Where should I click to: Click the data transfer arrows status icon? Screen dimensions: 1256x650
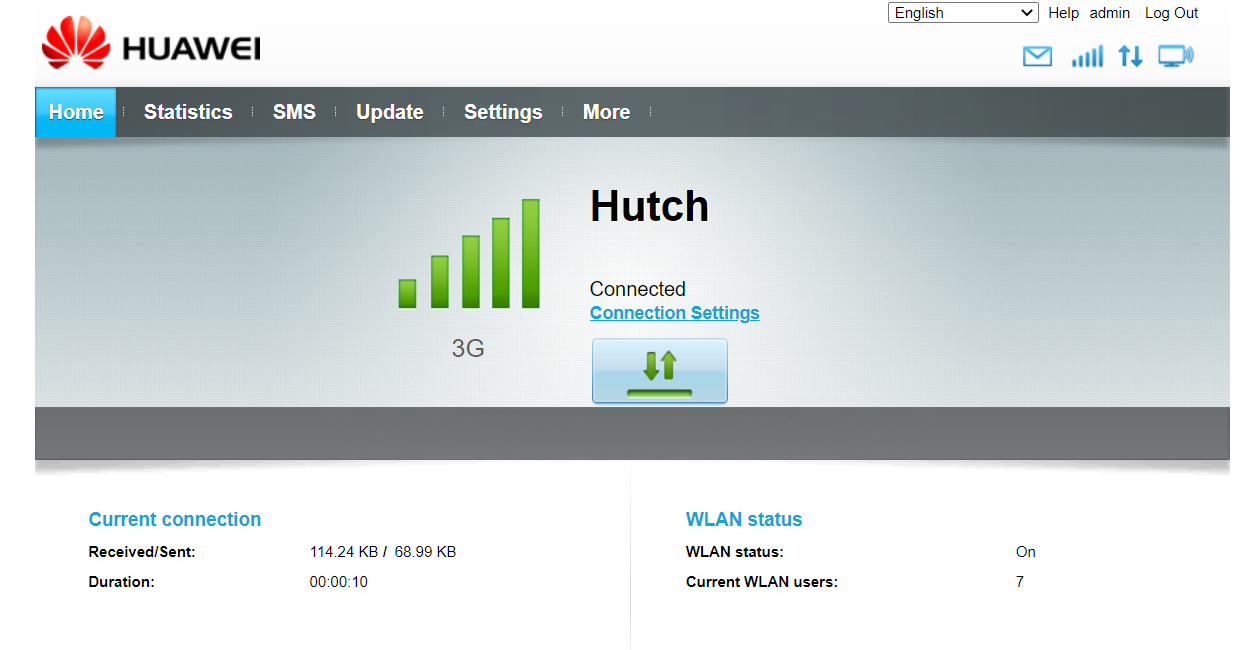tap(1130, 56)
